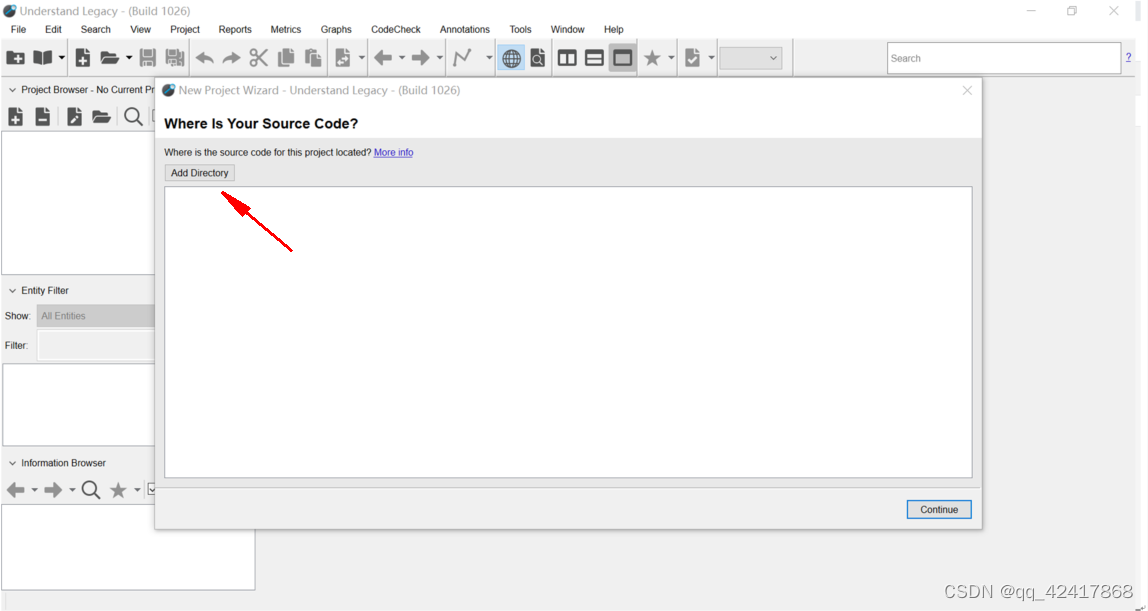The width and height of the screenshot is (1148, 611).
Task: Open the Annotations menu
Action: click(465, 29)
